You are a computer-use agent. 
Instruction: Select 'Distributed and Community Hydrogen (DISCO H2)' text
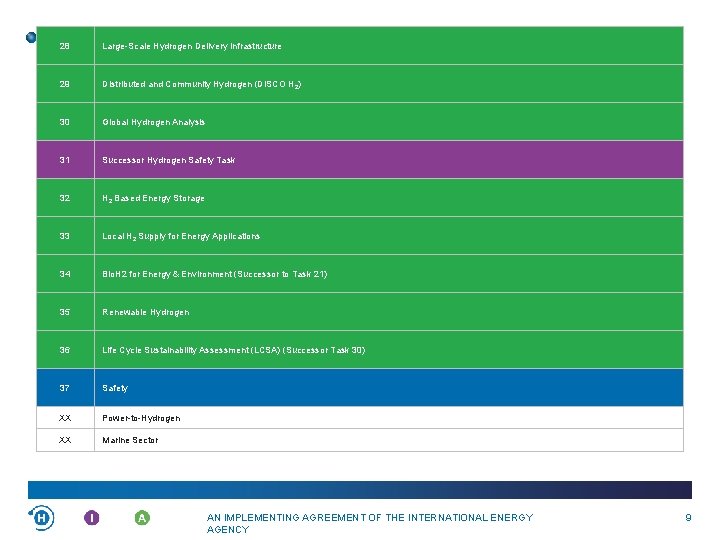coord(202,84)
